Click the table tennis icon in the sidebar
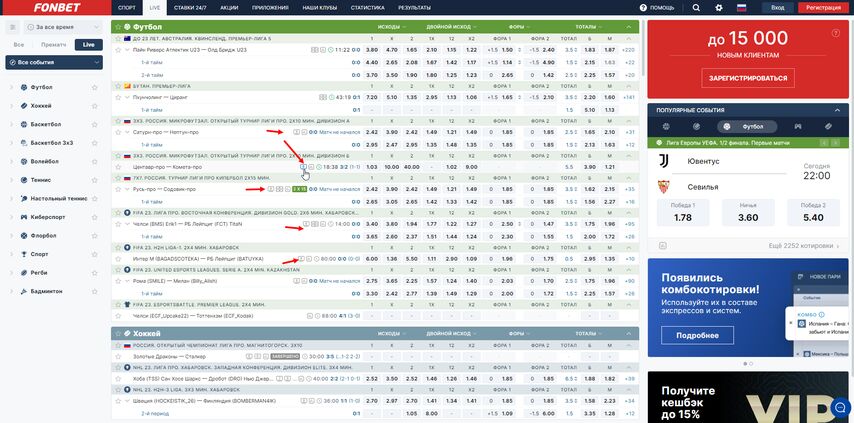The height and width of the screenshot is (423, 854). [x=23, y=199]
